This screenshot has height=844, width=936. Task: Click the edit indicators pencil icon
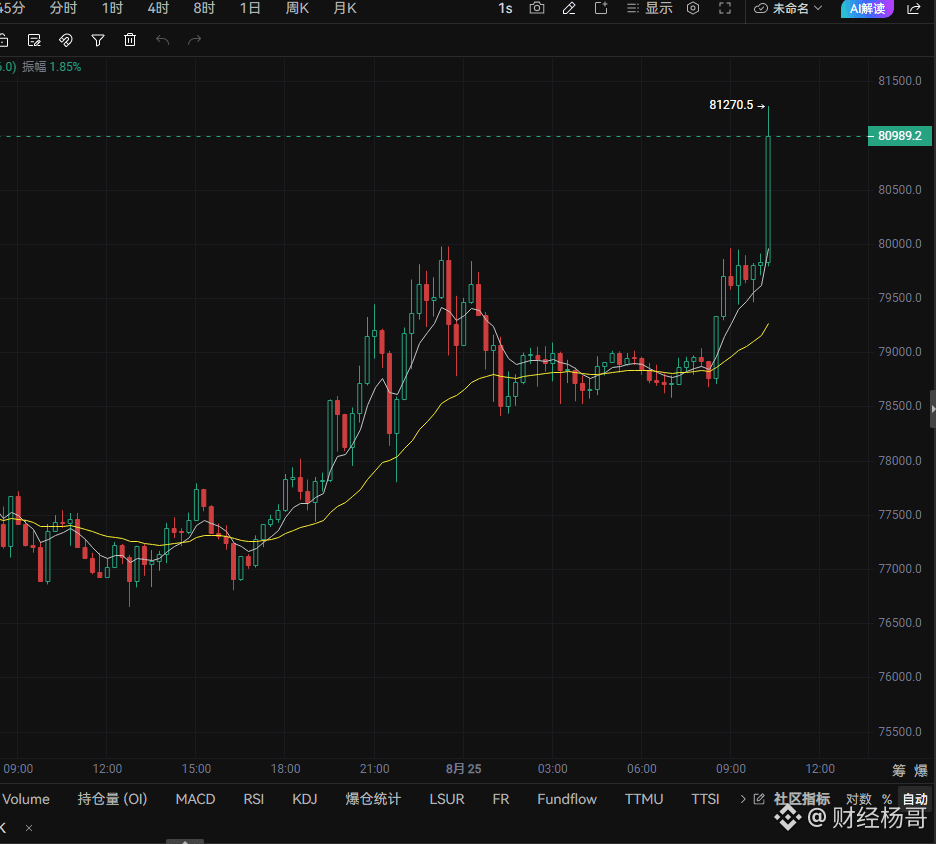click(759, 799)
